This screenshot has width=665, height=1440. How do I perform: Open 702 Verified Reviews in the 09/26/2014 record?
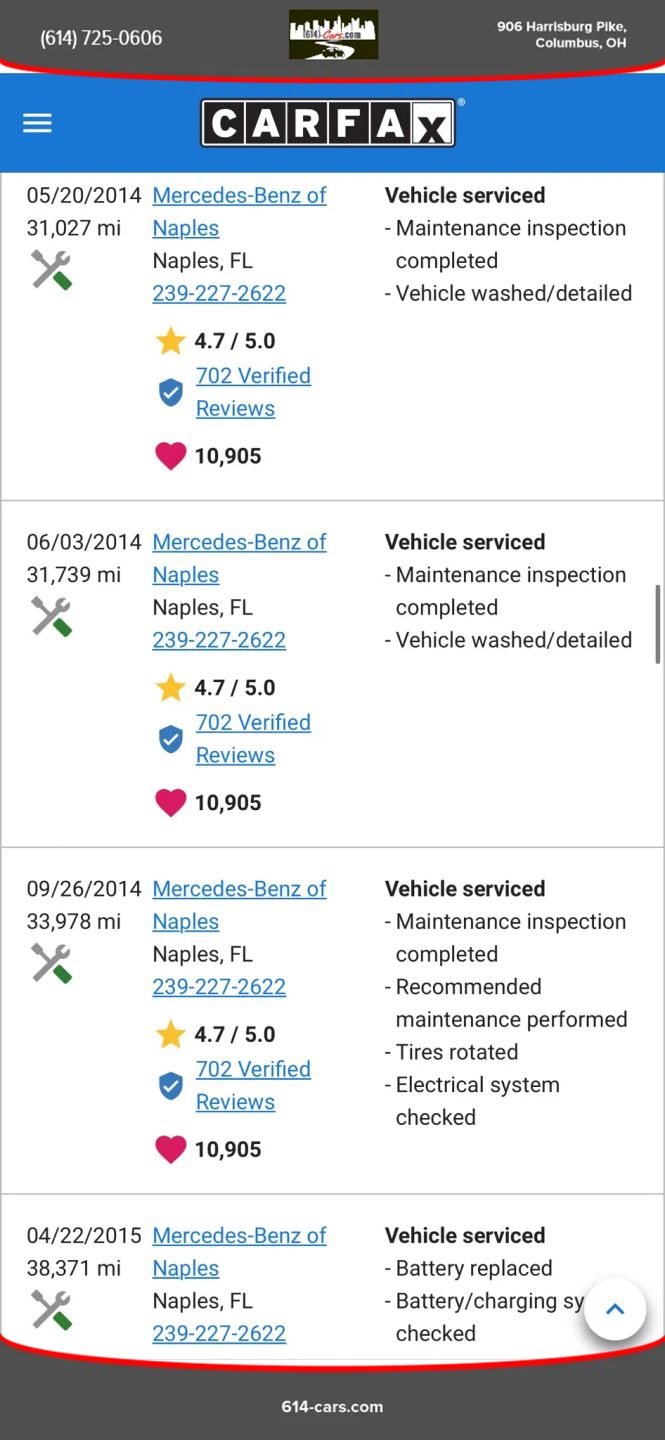pyautogui.click(x=253, y=1070)
